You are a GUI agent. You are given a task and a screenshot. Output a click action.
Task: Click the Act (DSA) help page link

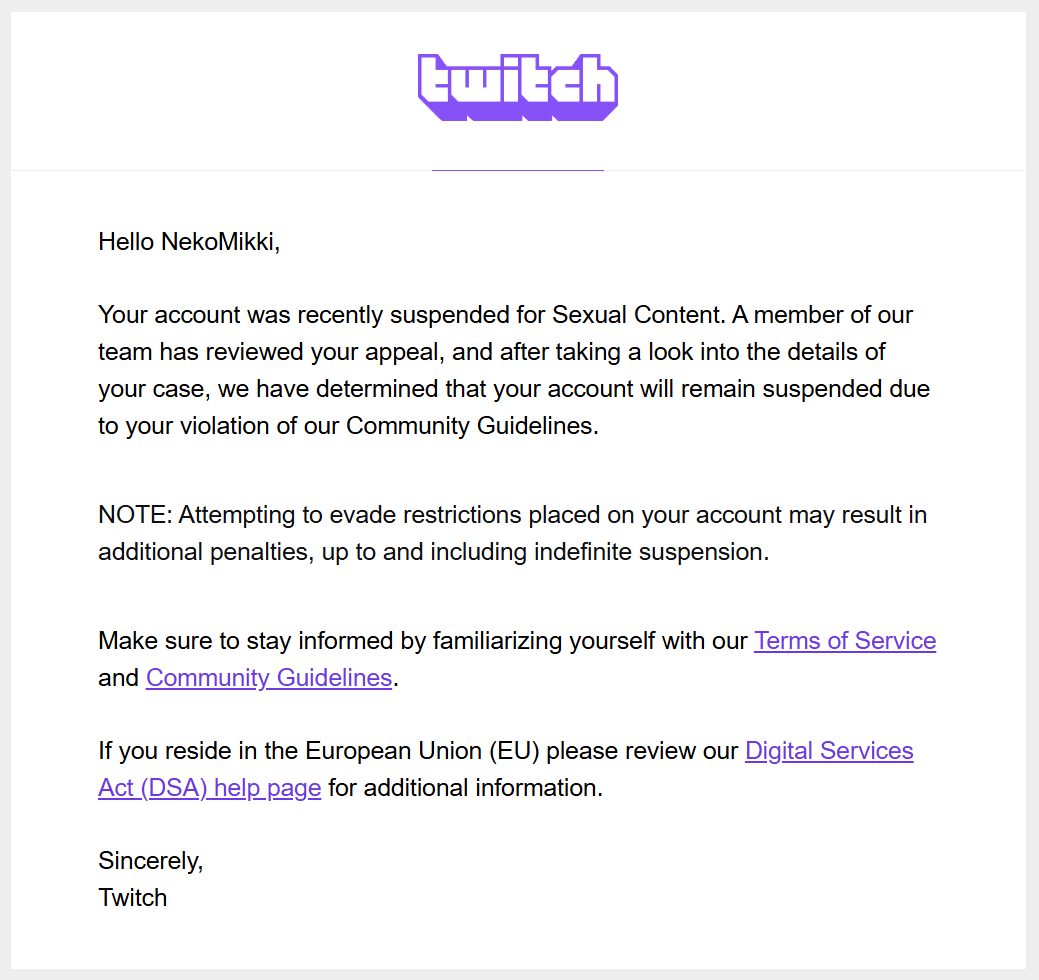point(209,788)
